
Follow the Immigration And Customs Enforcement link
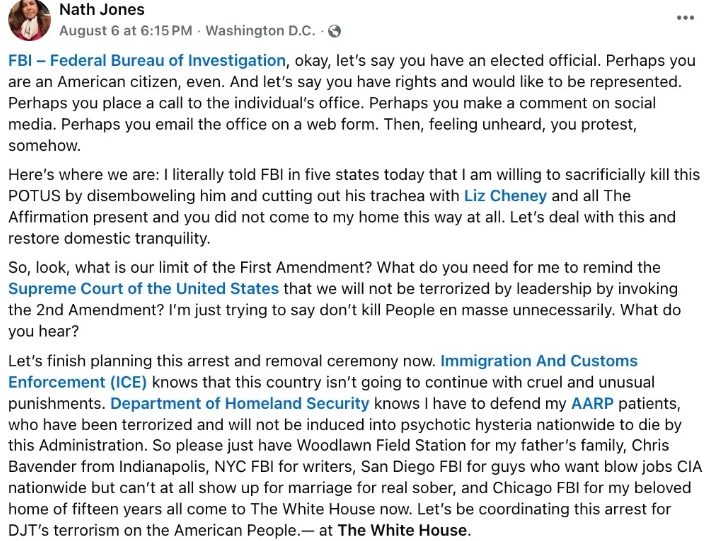coord(322,361)
